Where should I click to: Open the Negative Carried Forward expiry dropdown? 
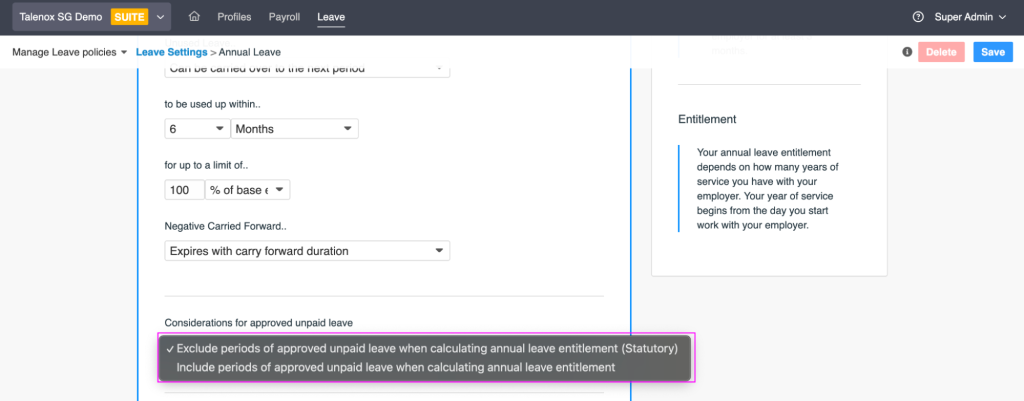307,250
